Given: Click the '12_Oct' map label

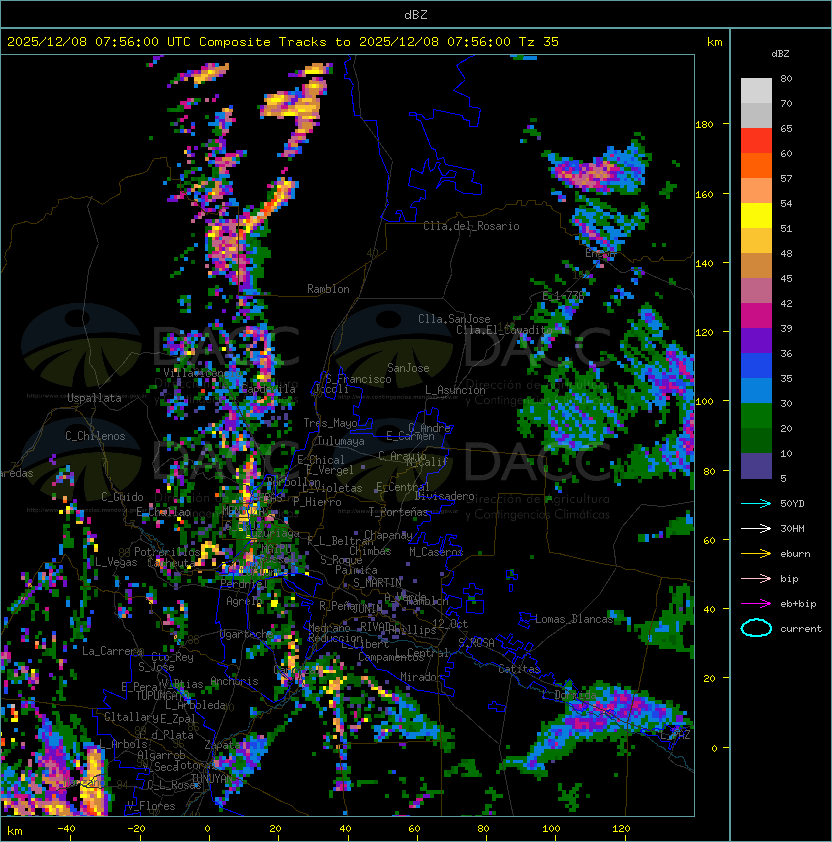Looking at the screenshot, I should [x=450, y=624].
